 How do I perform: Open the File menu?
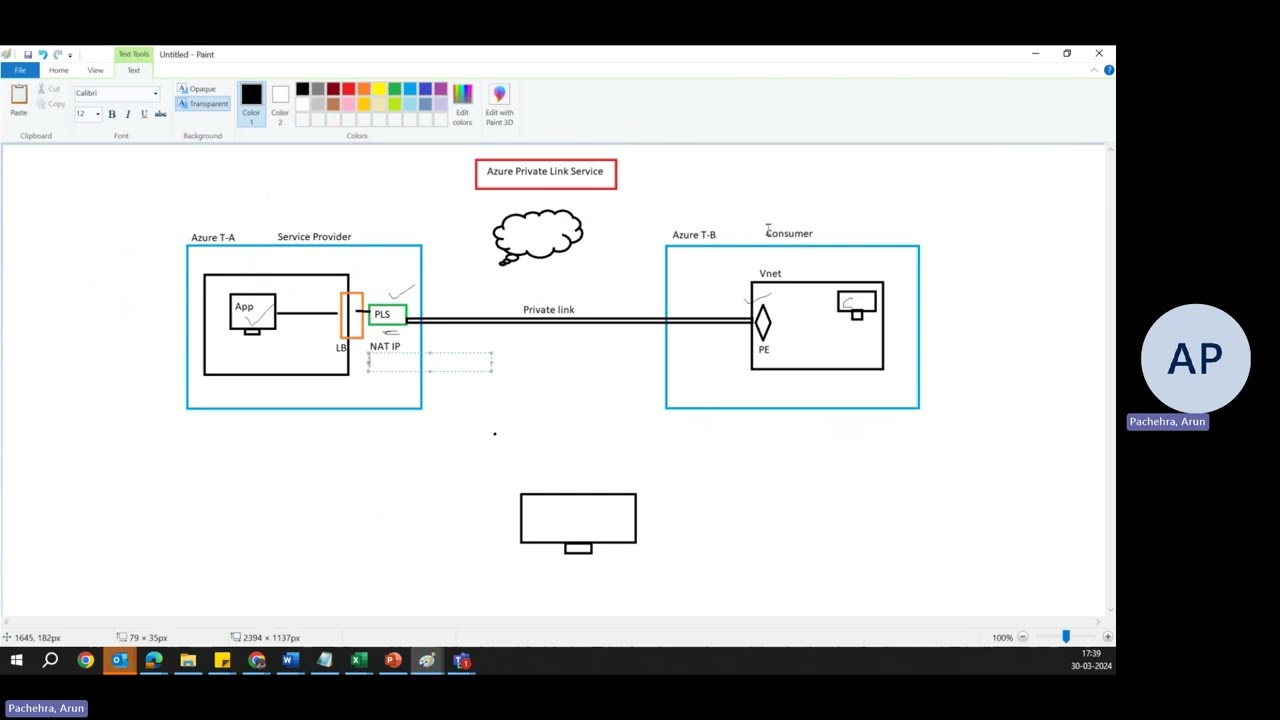20,70
